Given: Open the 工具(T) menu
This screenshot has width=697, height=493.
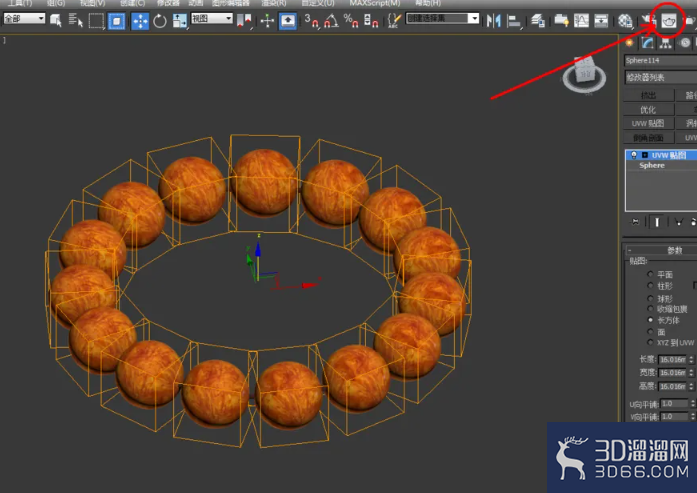Looking at the screenshot, I should click(x=20, y=3).
